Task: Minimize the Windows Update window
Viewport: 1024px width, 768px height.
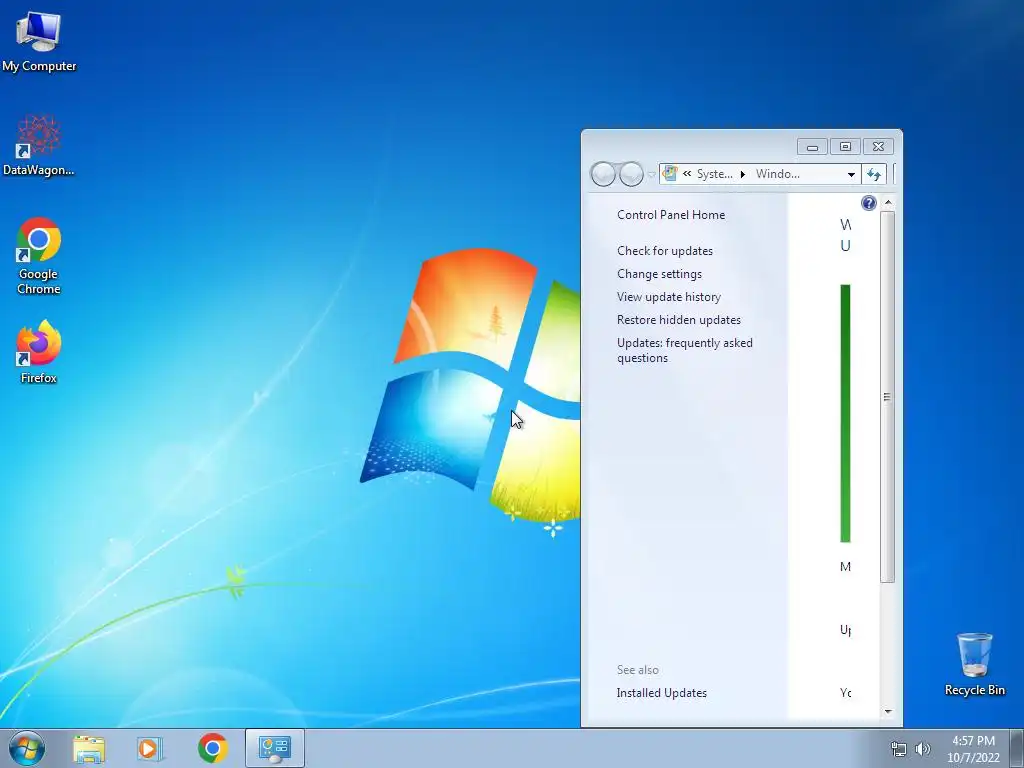Action: [812, 147]
